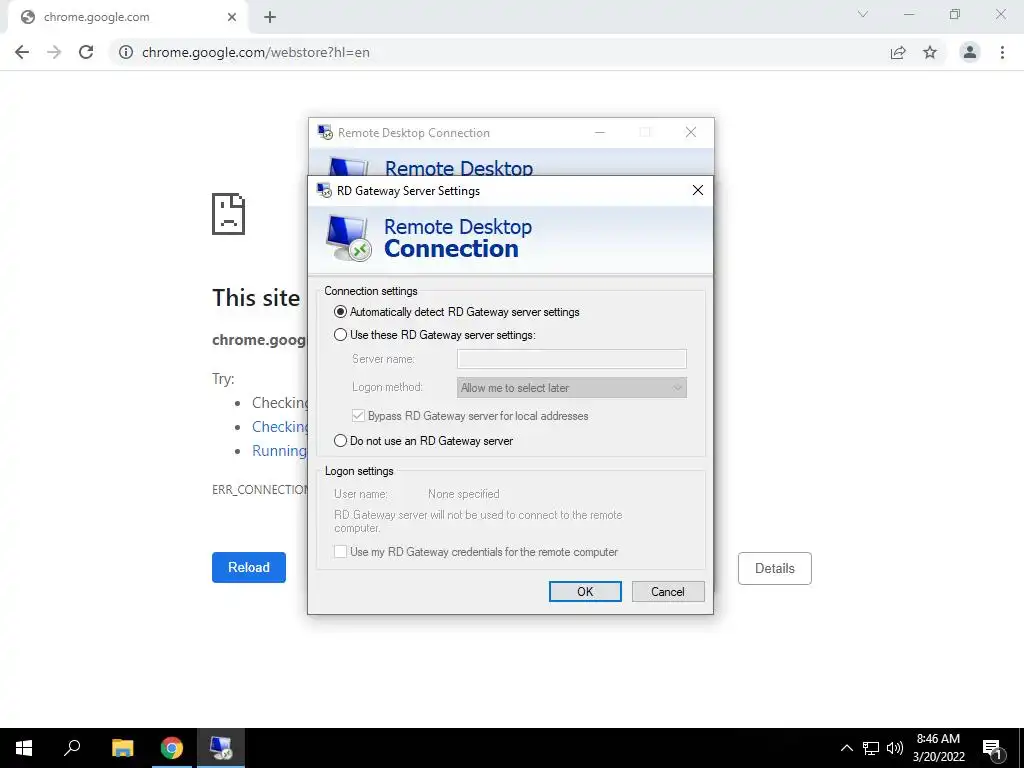Minimize the Remote Desktop Connection window
The image size is (1024, 768).
600,133
